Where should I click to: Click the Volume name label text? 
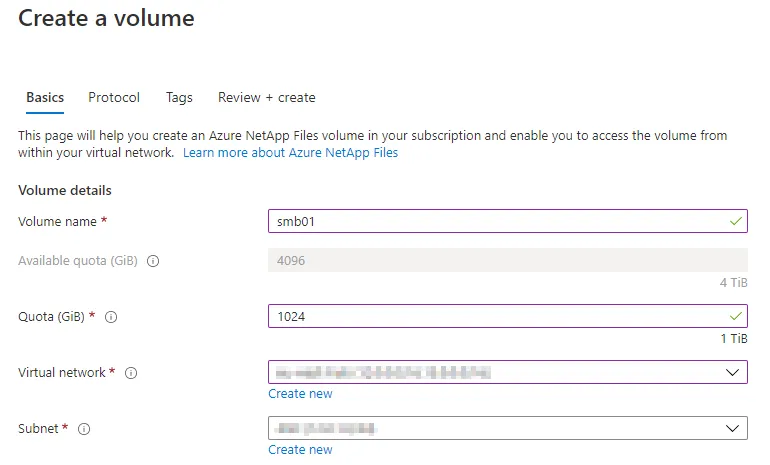pos(58,220)
